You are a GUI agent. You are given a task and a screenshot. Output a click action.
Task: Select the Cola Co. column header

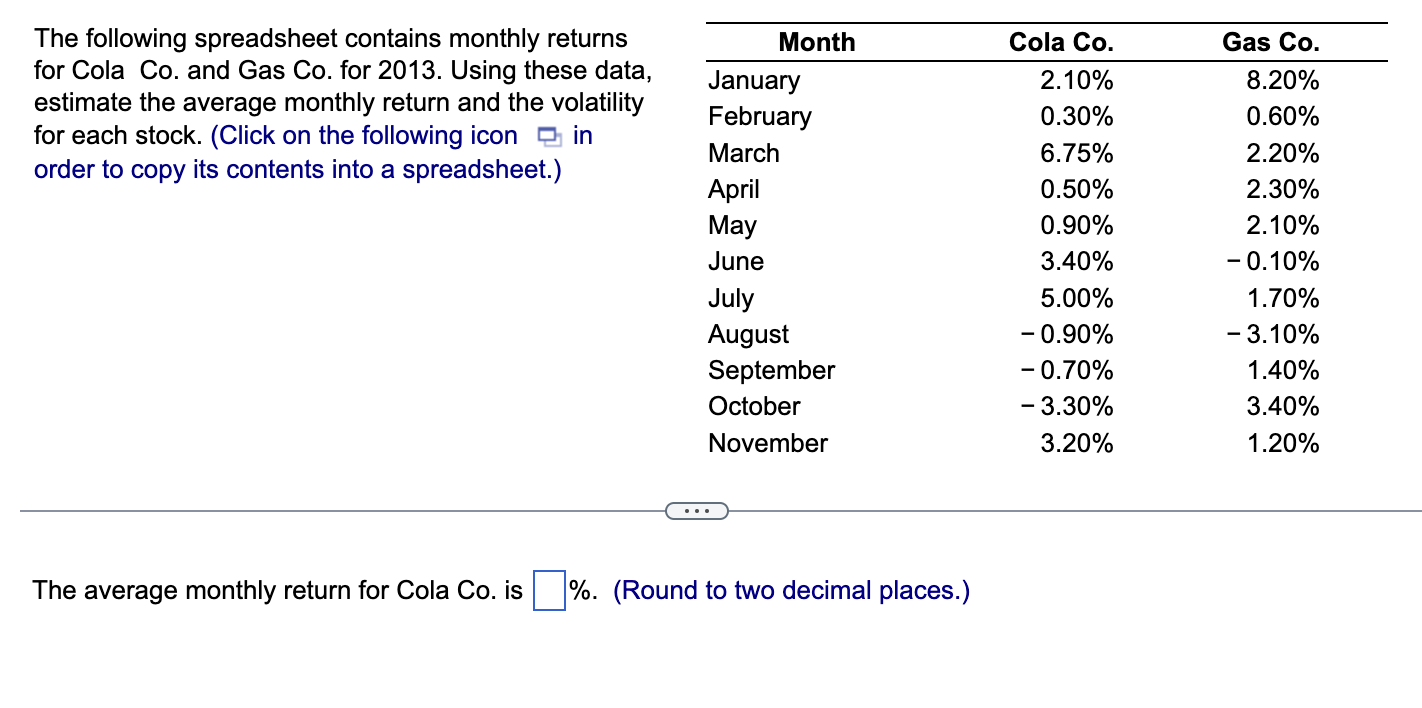(1061, 42)
